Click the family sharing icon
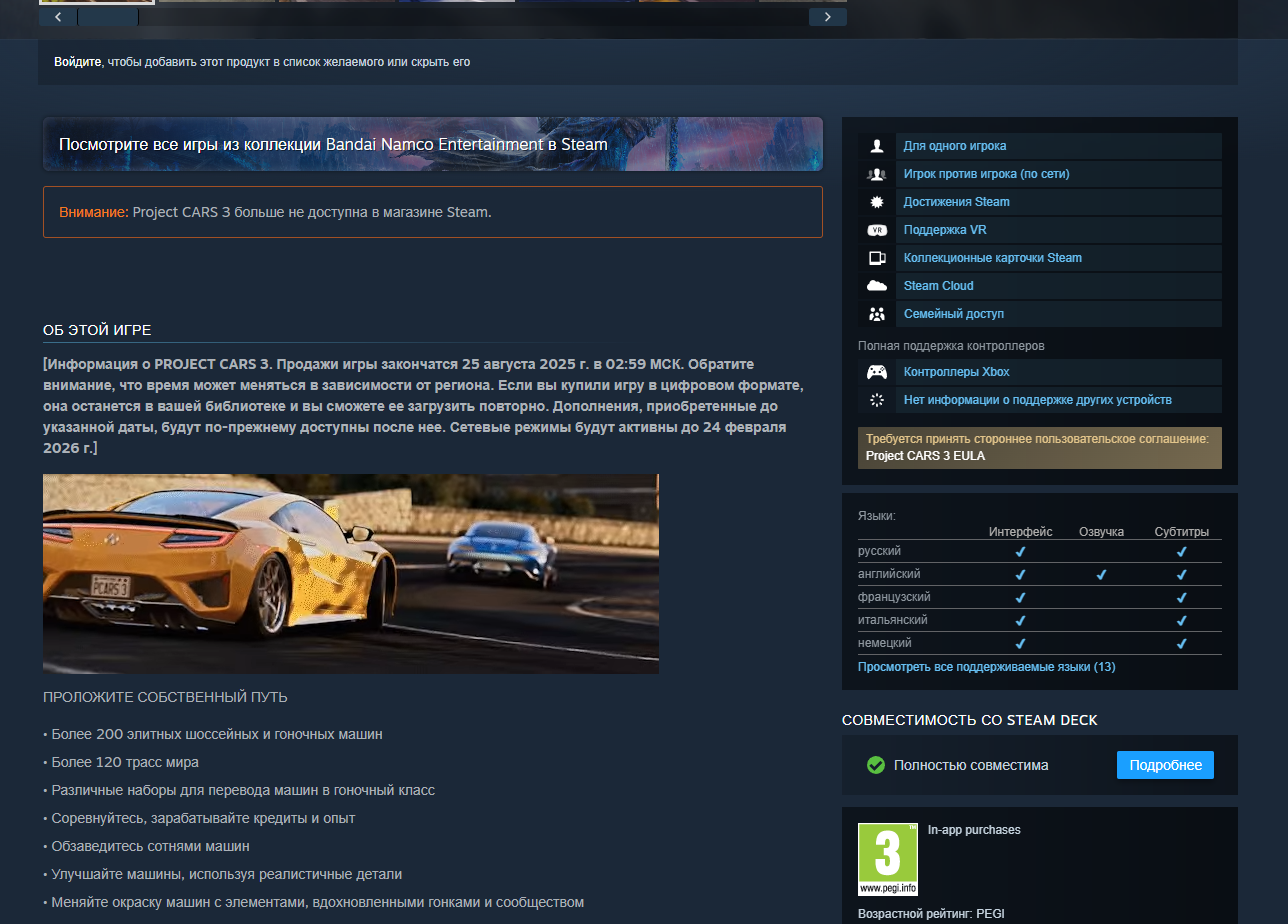Viewport: 1288px width, 924px height. tap(877, 314)
